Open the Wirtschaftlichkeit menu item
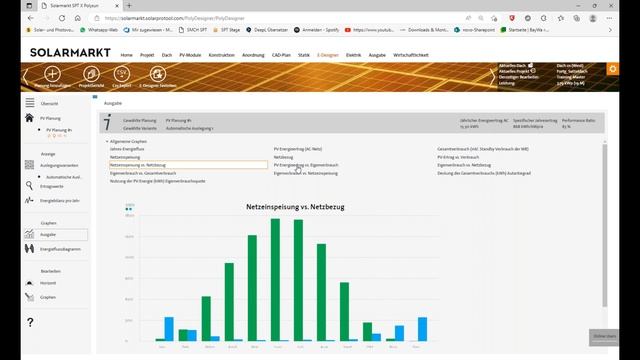 click(x=411, y=55)
